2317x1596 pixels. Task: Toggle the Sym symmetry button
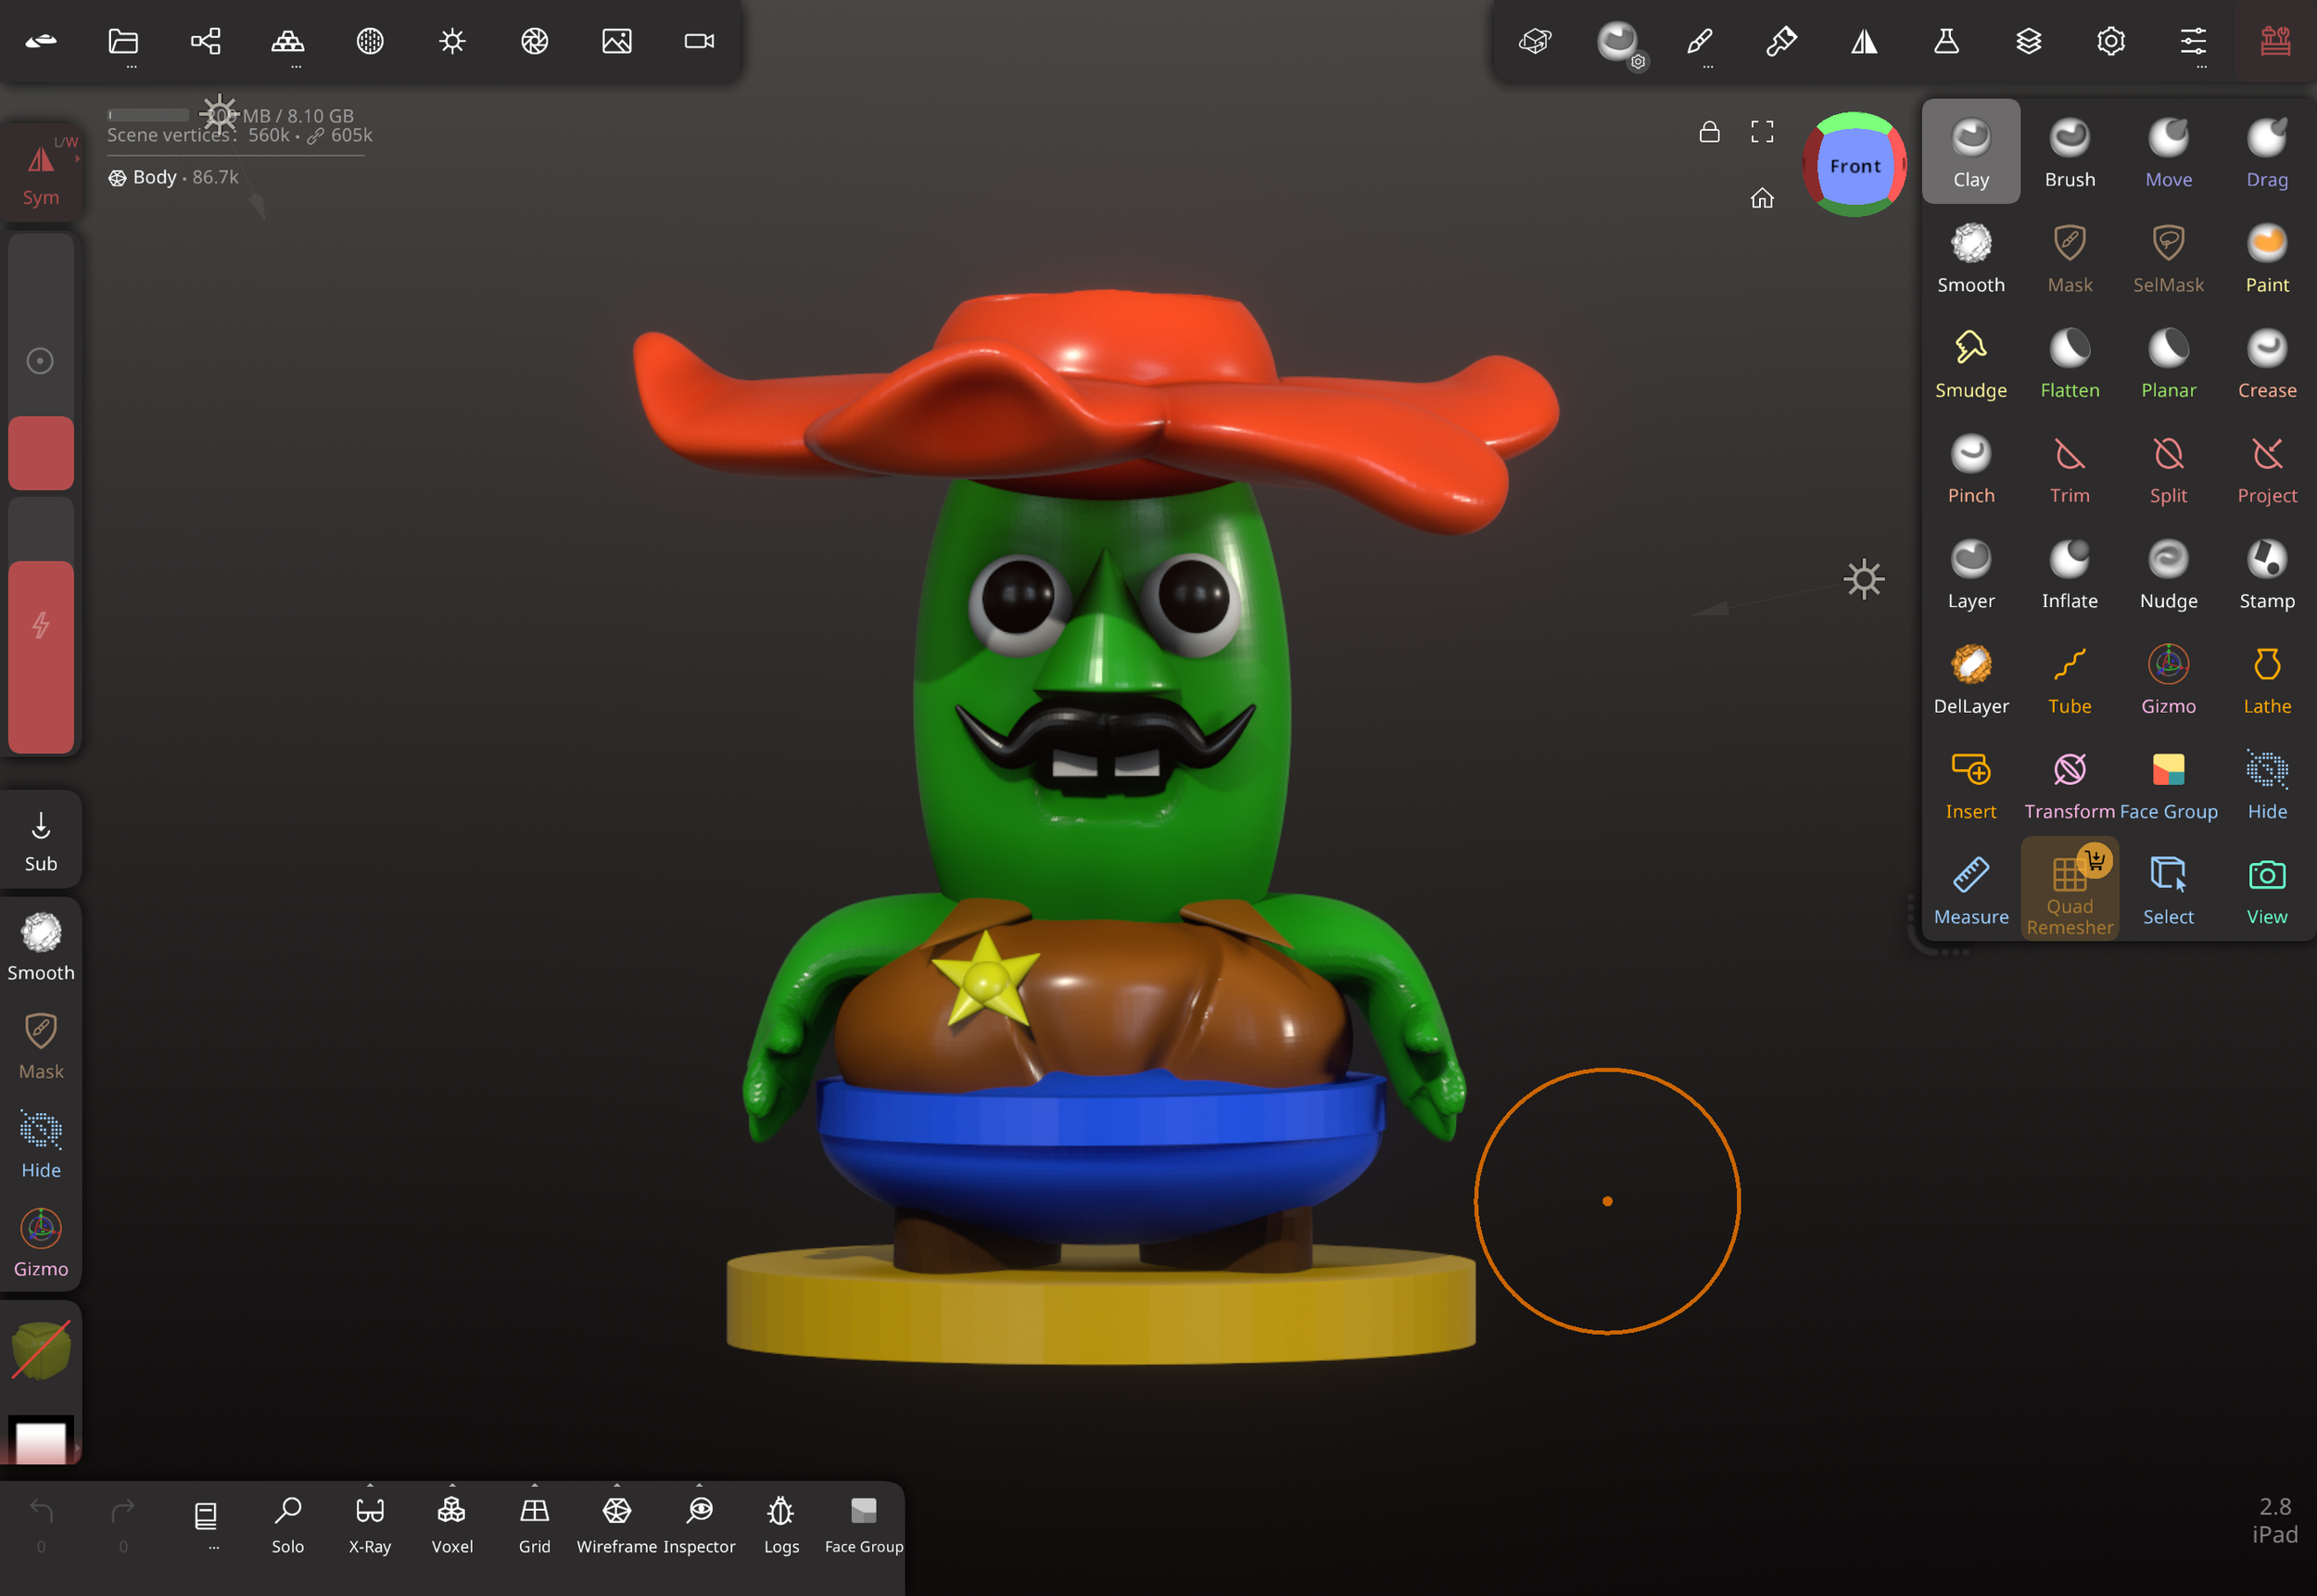click(x=41, y=171)
